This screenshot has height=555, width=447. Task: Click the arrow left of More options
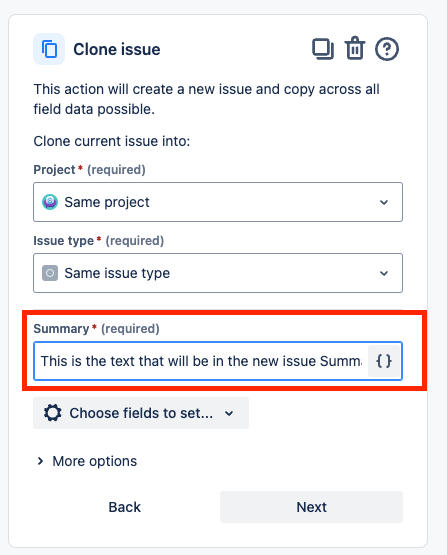click(x=40, y=461)
